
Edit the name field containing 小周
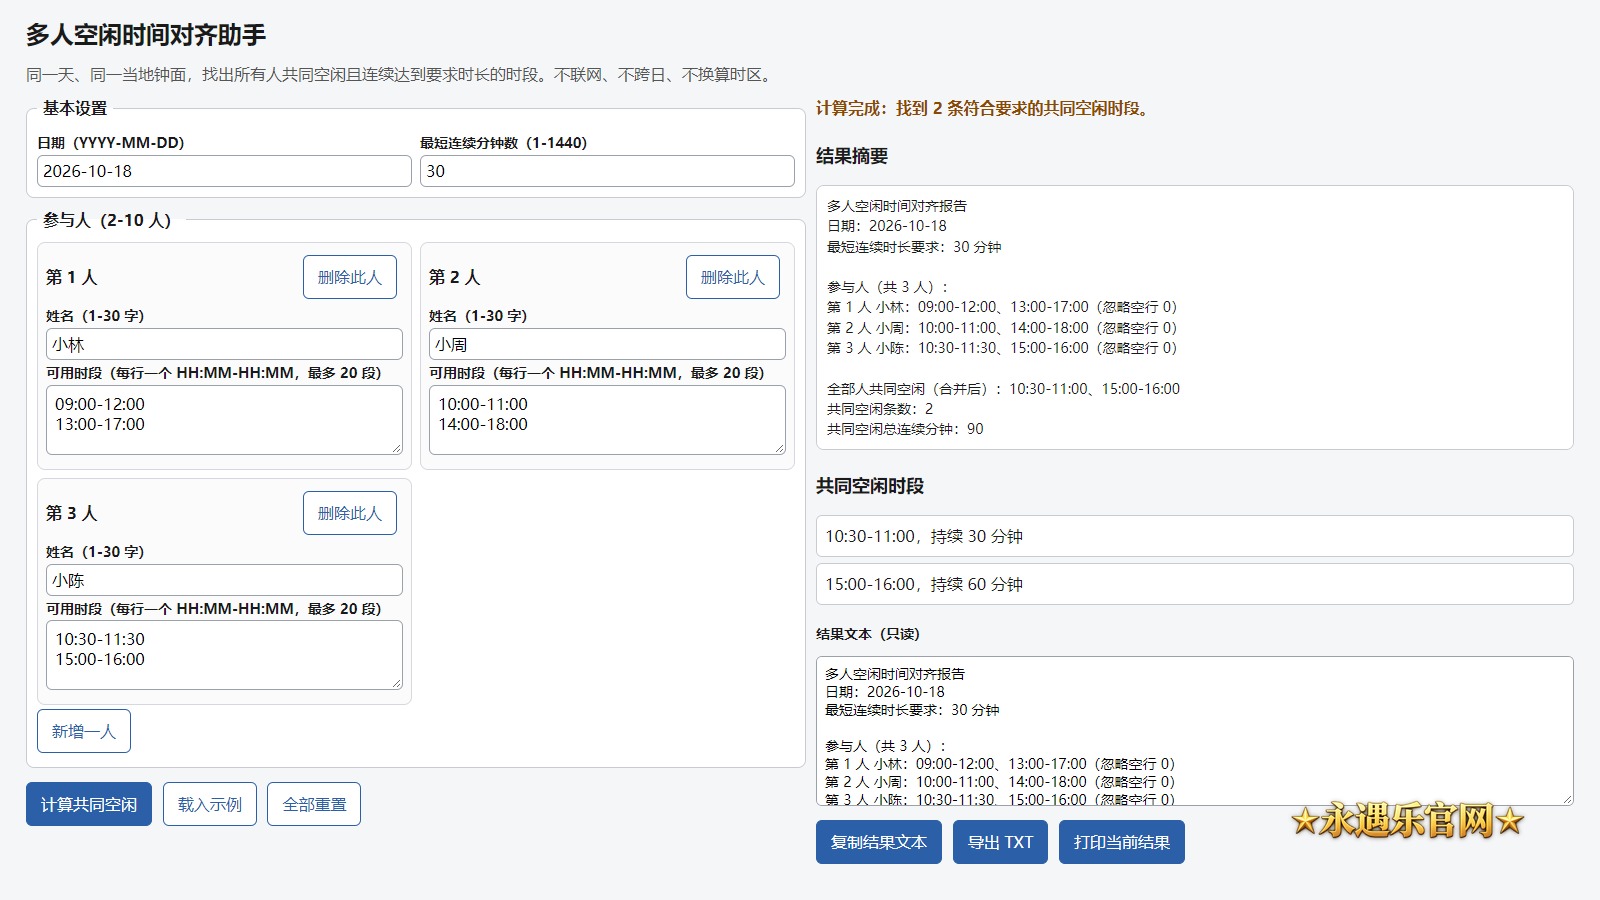coord(607,344)
